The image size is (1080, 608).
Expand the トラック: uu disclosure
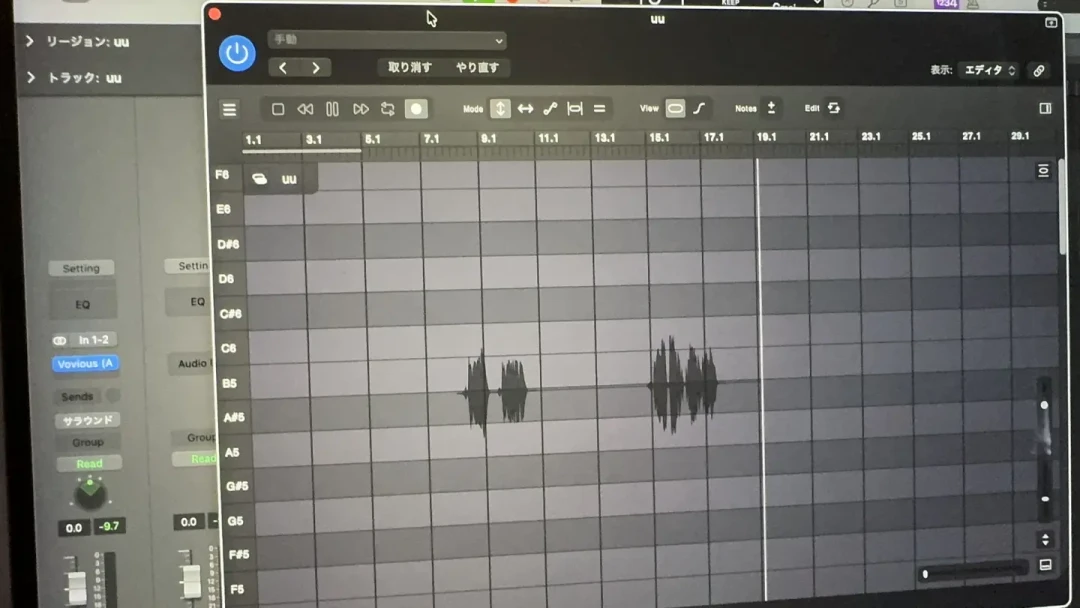(30, 77)
